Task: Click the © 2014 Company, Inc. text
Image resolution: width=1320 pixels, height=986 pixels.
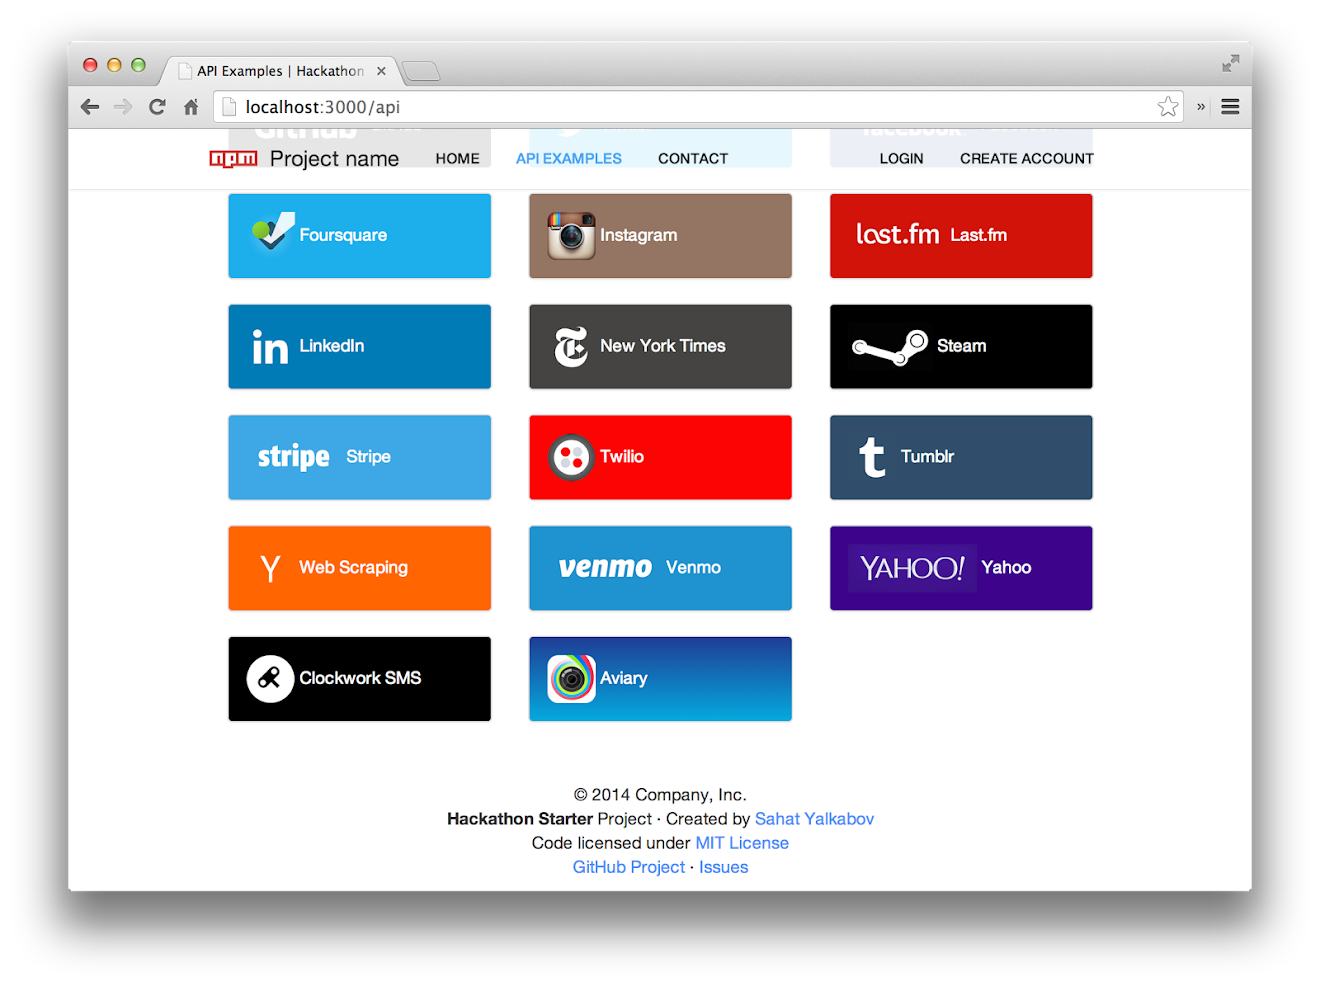Action: [660, 795]
